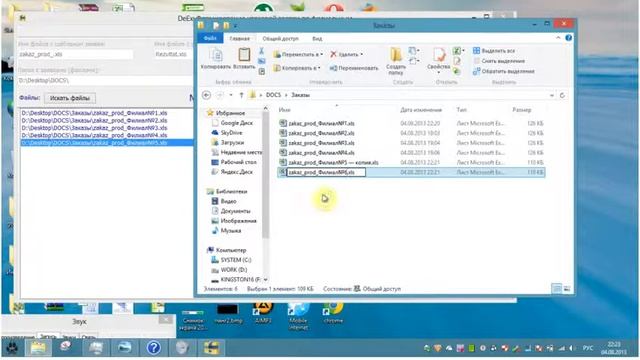Click the Cut scissors icon in ribbon
The width and height of the screenshot is (640, 360).
coord(261,51)
